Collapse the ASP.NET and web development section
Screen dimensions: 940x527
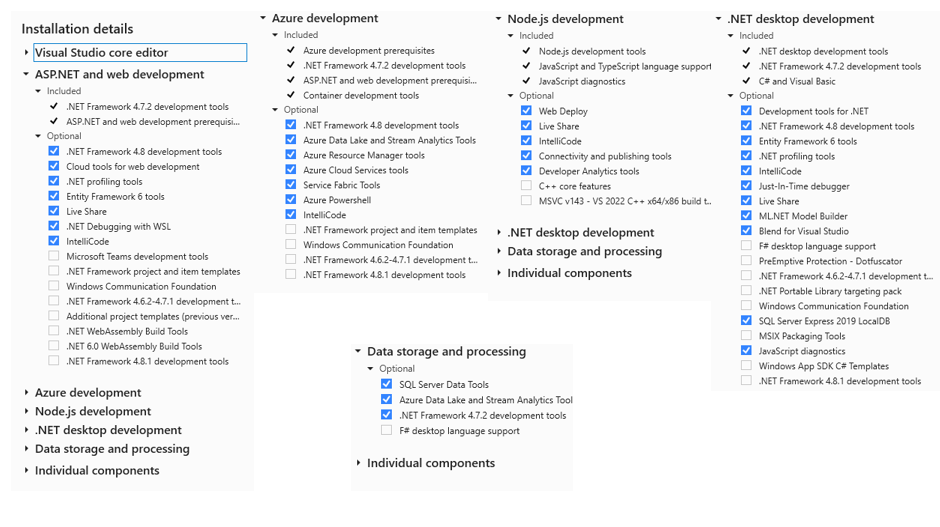tap(27, 74)
